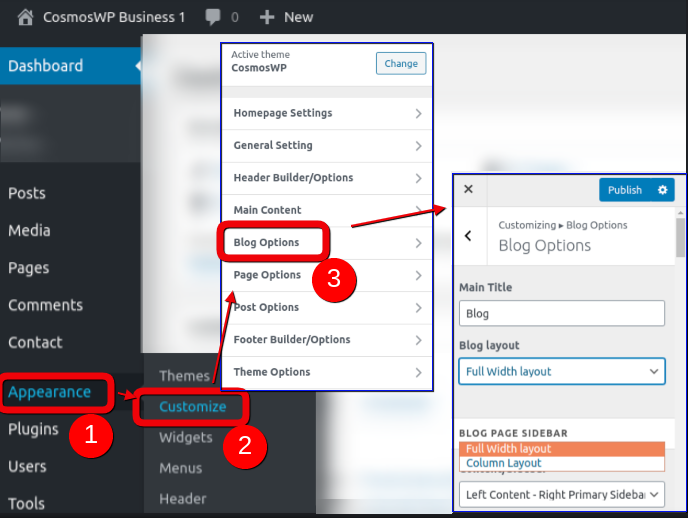688x518 pixels.
Task: Click the New link in admin bar
Action: [x=298, y=17]
